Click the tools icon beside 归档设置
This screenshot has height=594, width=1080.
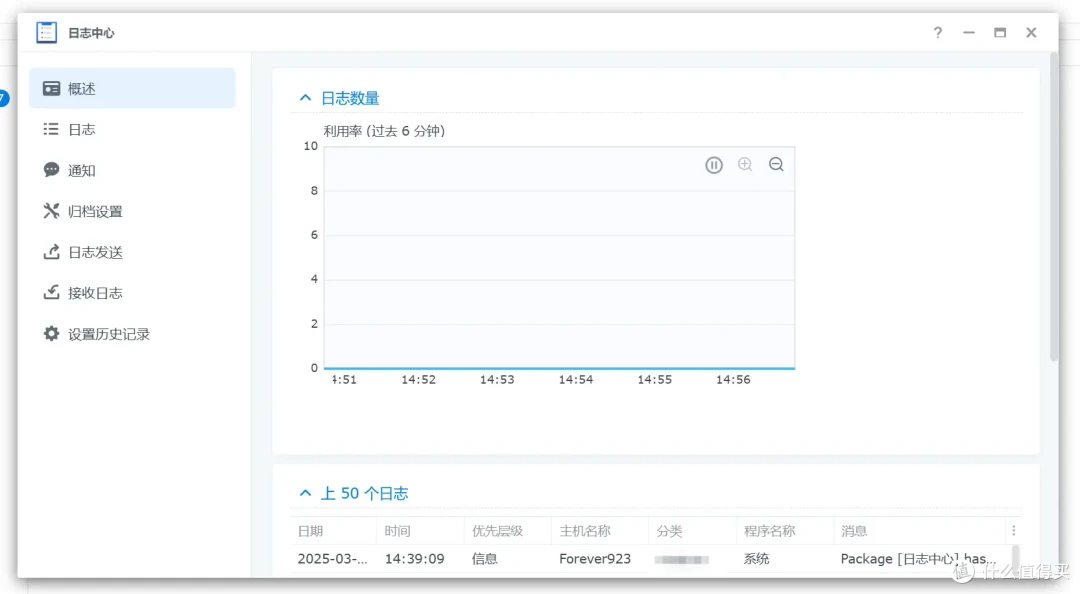[x=51, y=211]
